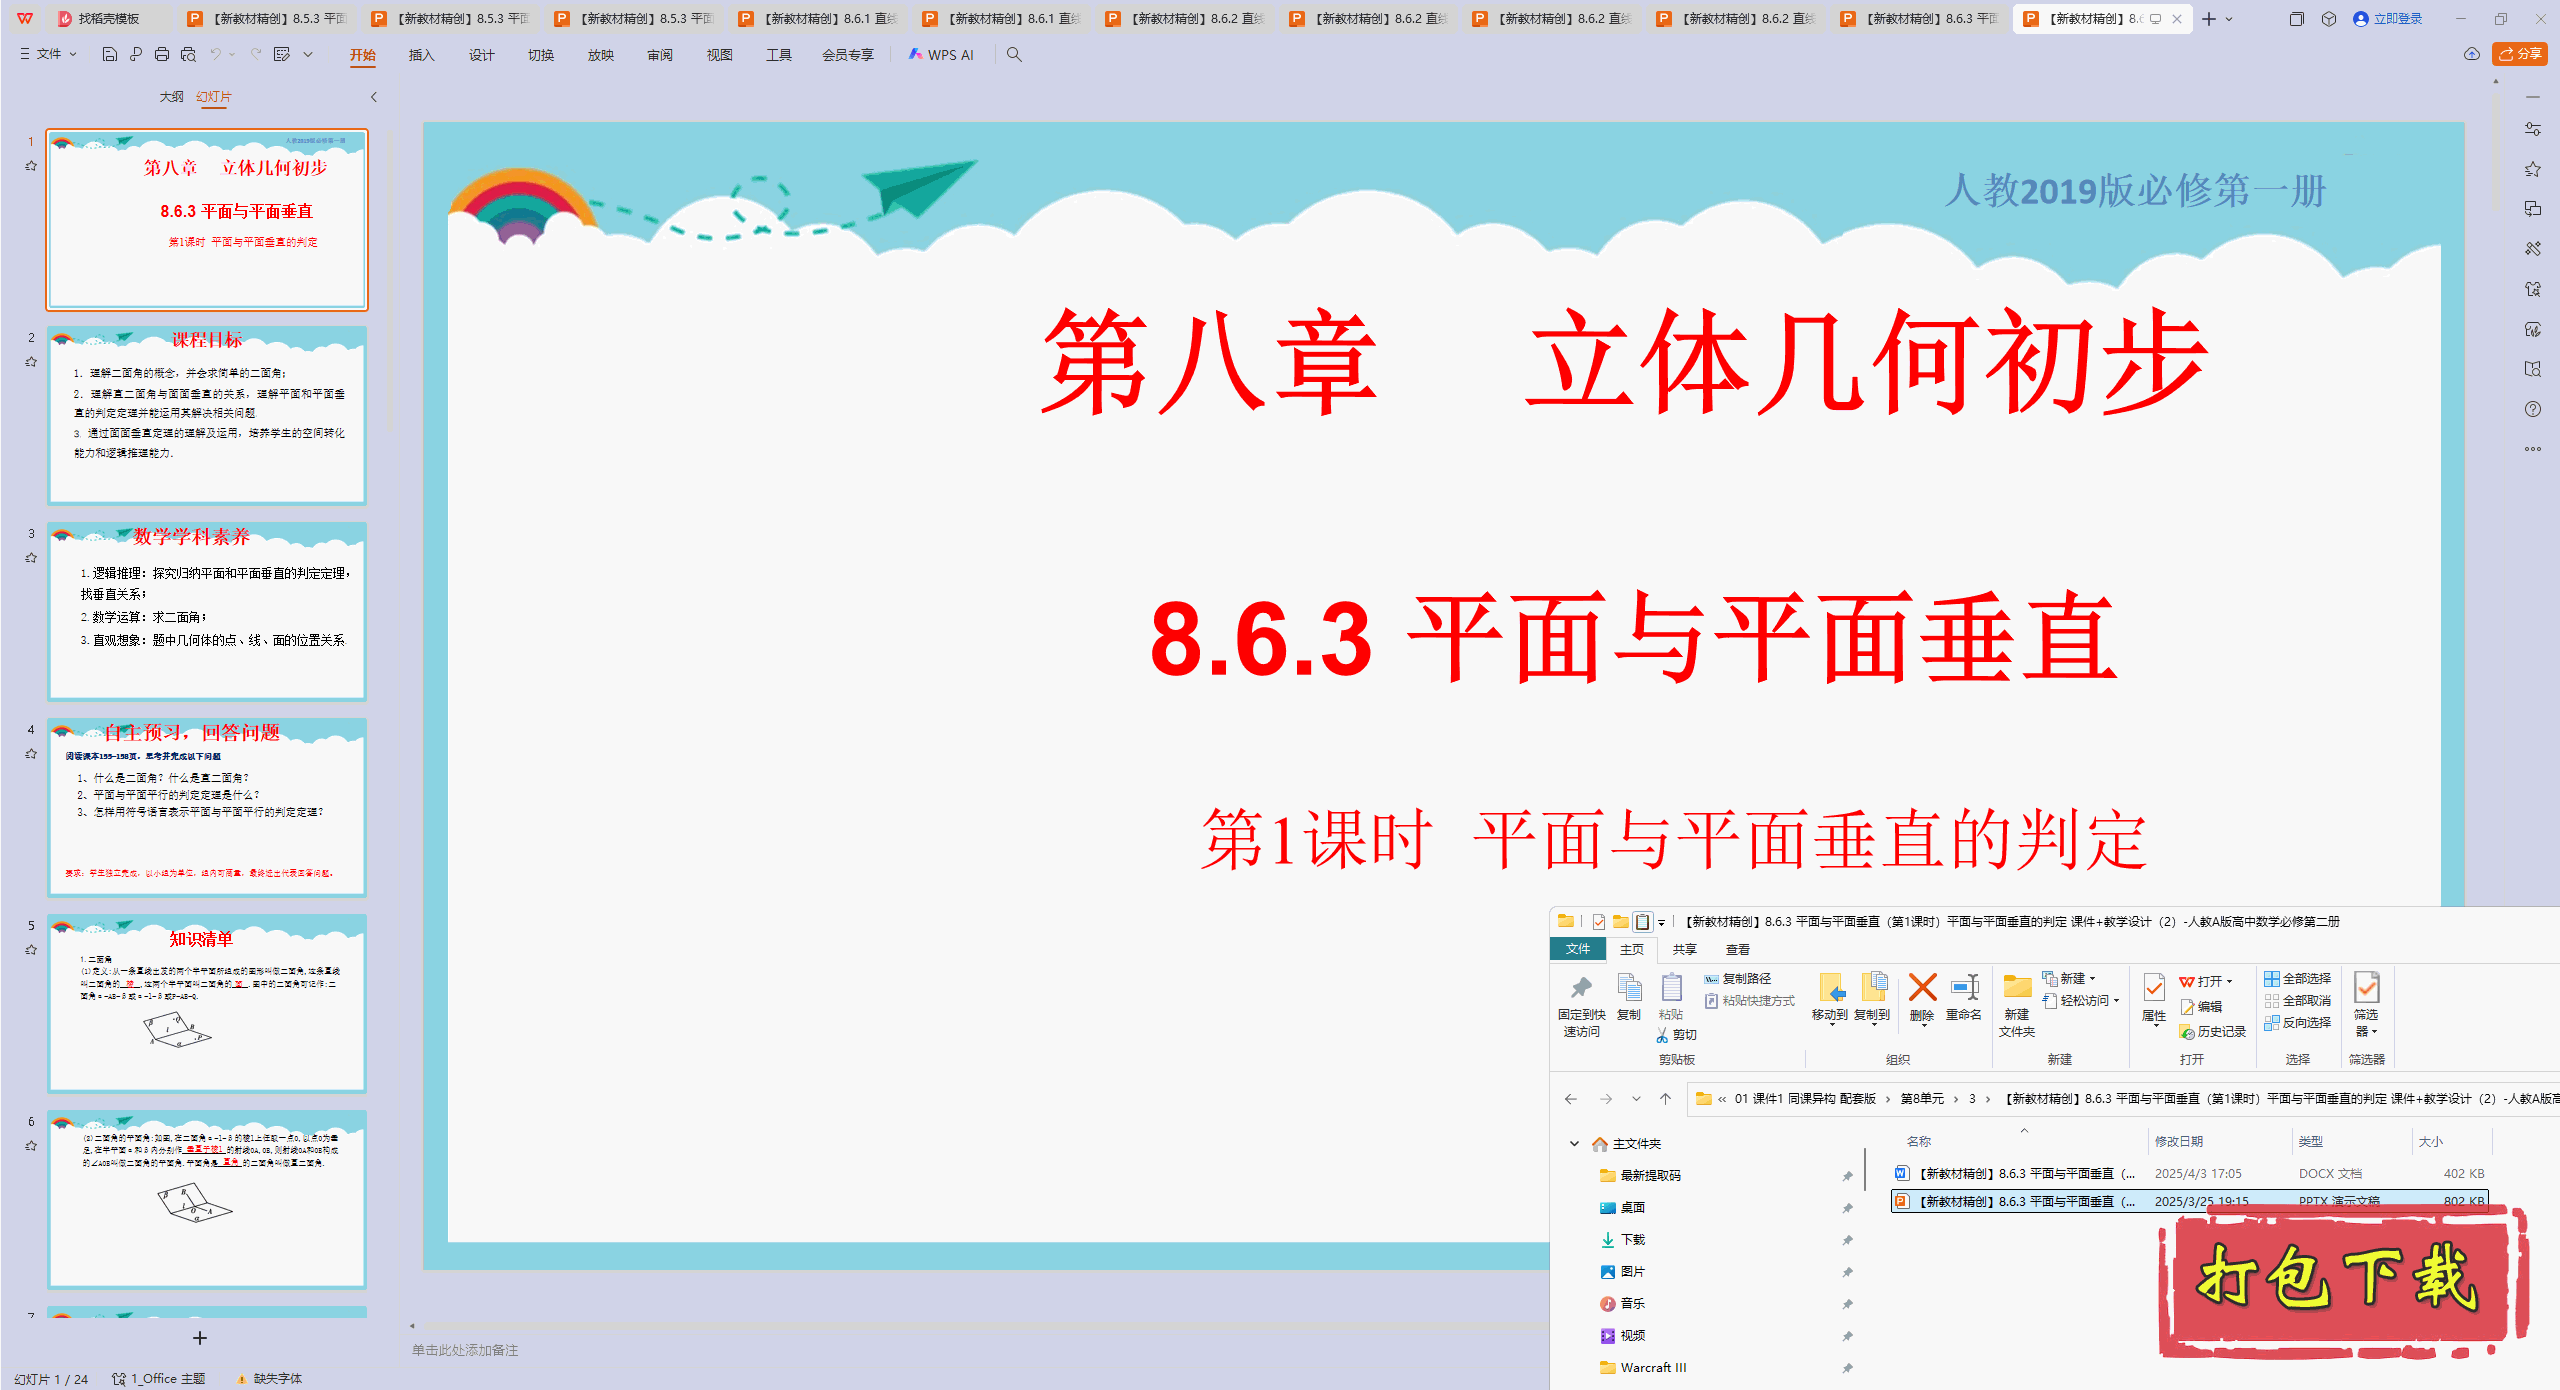2560x1390 pixels.
Task: Click the Save icon in WPS toolbar
Action: coord(110,55)
